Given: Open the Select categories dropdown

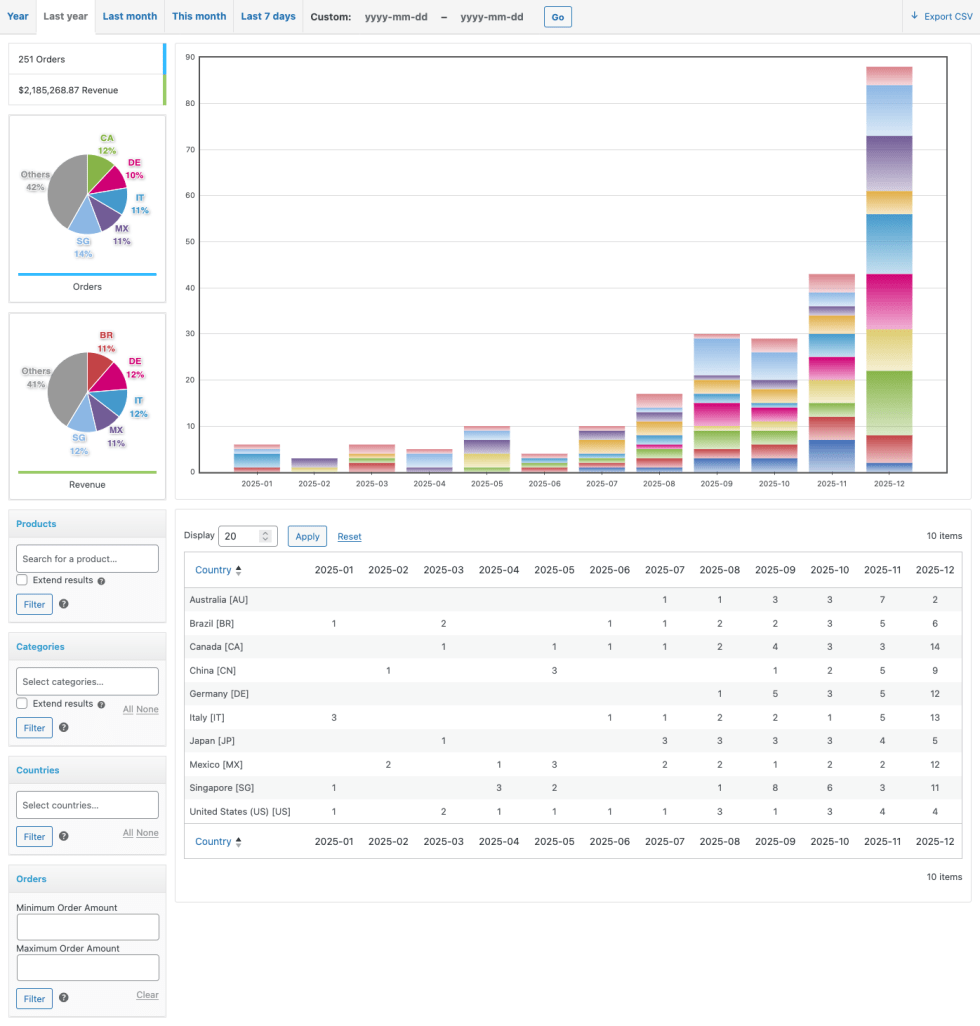Looking at the screenshot, I should [x=87, y=681].
